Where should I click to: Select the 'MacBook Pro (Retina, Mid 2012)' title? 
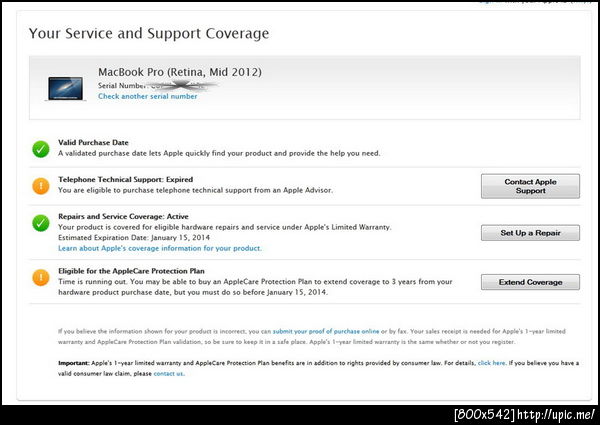tap(180, 72)
